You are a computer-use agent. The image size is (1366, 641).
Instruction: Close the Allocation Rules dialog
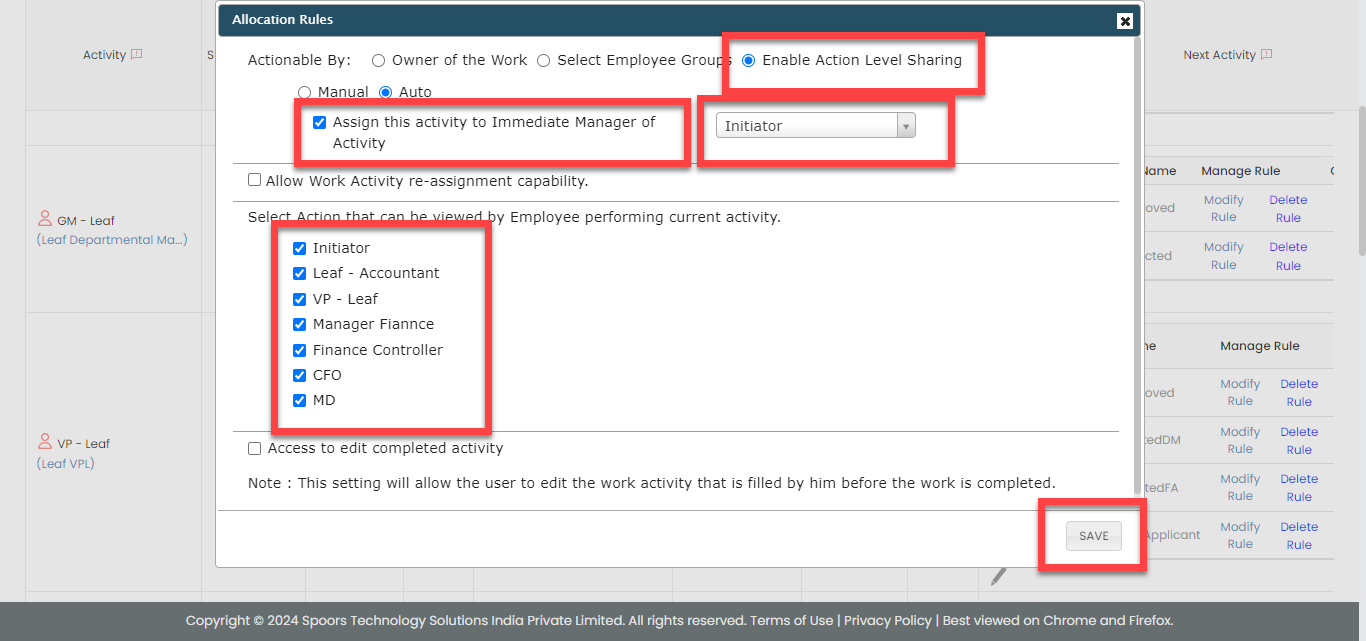coord(1125,21)
